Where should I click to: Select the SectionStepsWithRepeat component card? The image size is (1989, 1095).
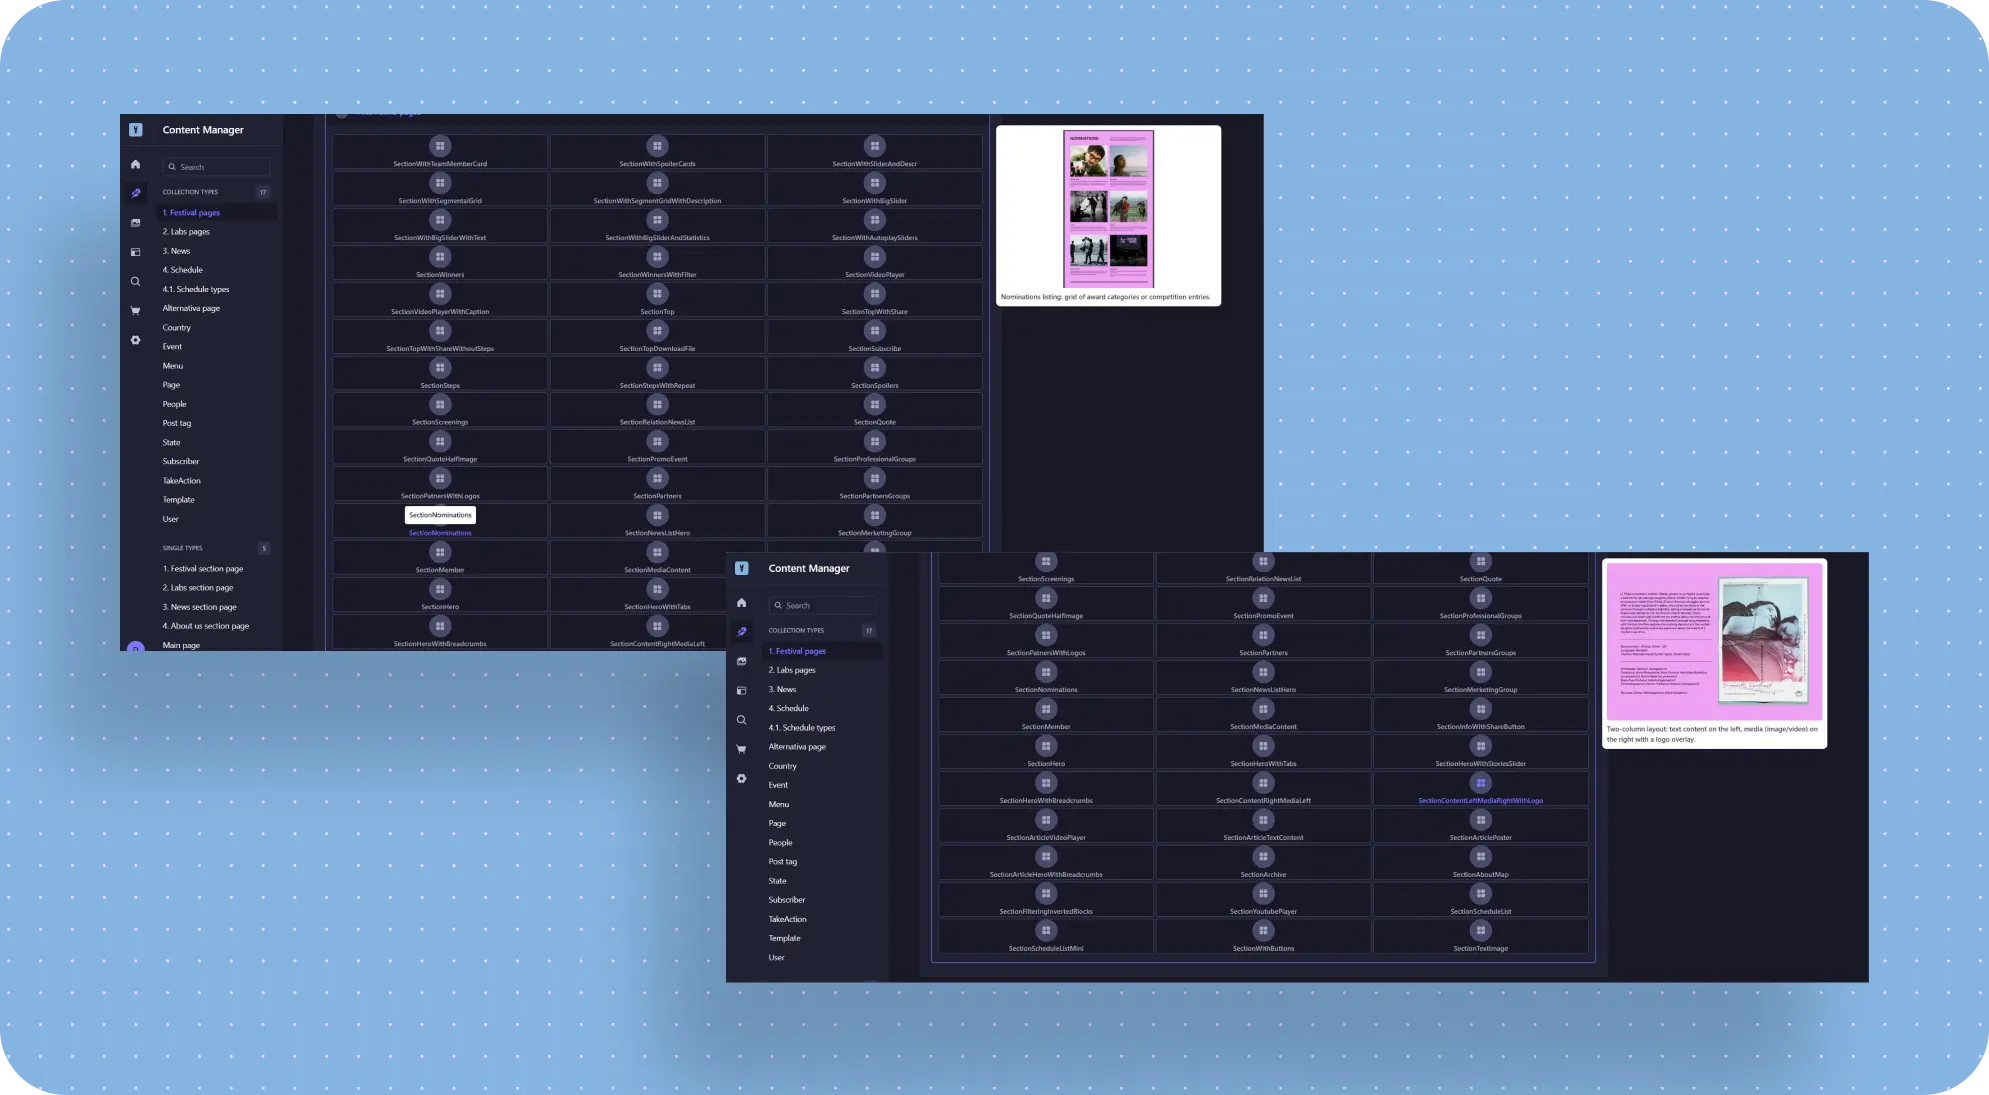tap(657, 374)
